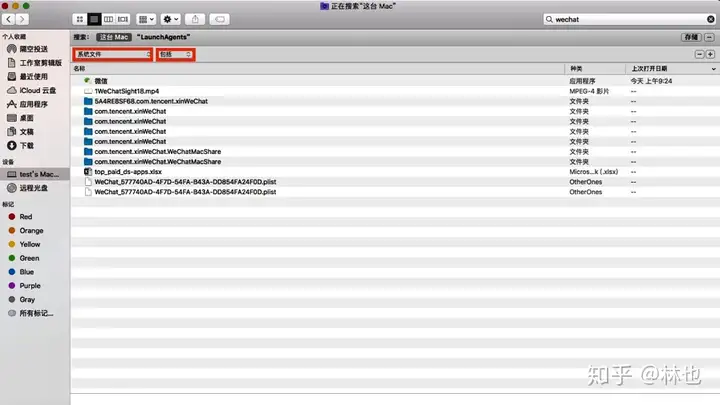
Task: Sort by the 名称 column header
Action: tap(79, 68)
